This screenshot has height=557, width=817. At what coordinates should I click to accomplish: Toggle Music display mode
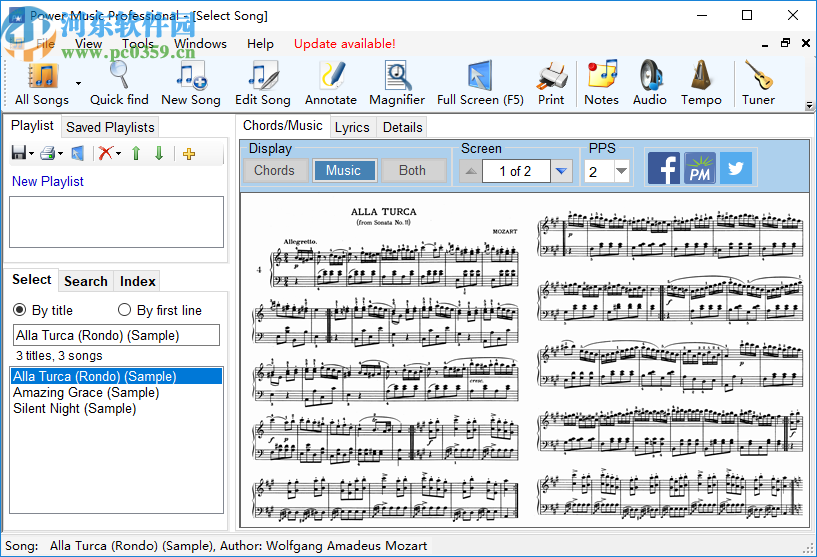point(343,170)
